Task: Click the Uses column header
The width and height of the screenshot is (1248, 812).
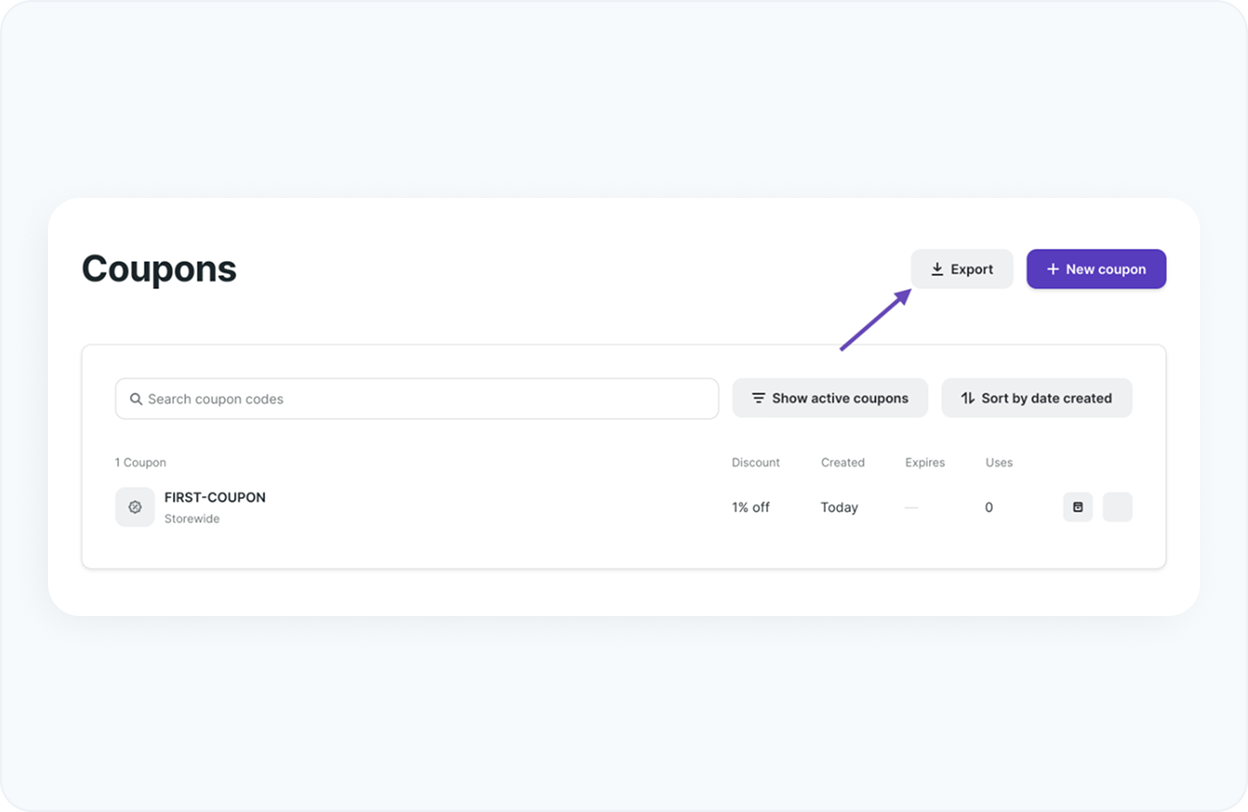Action: point(999,462)
